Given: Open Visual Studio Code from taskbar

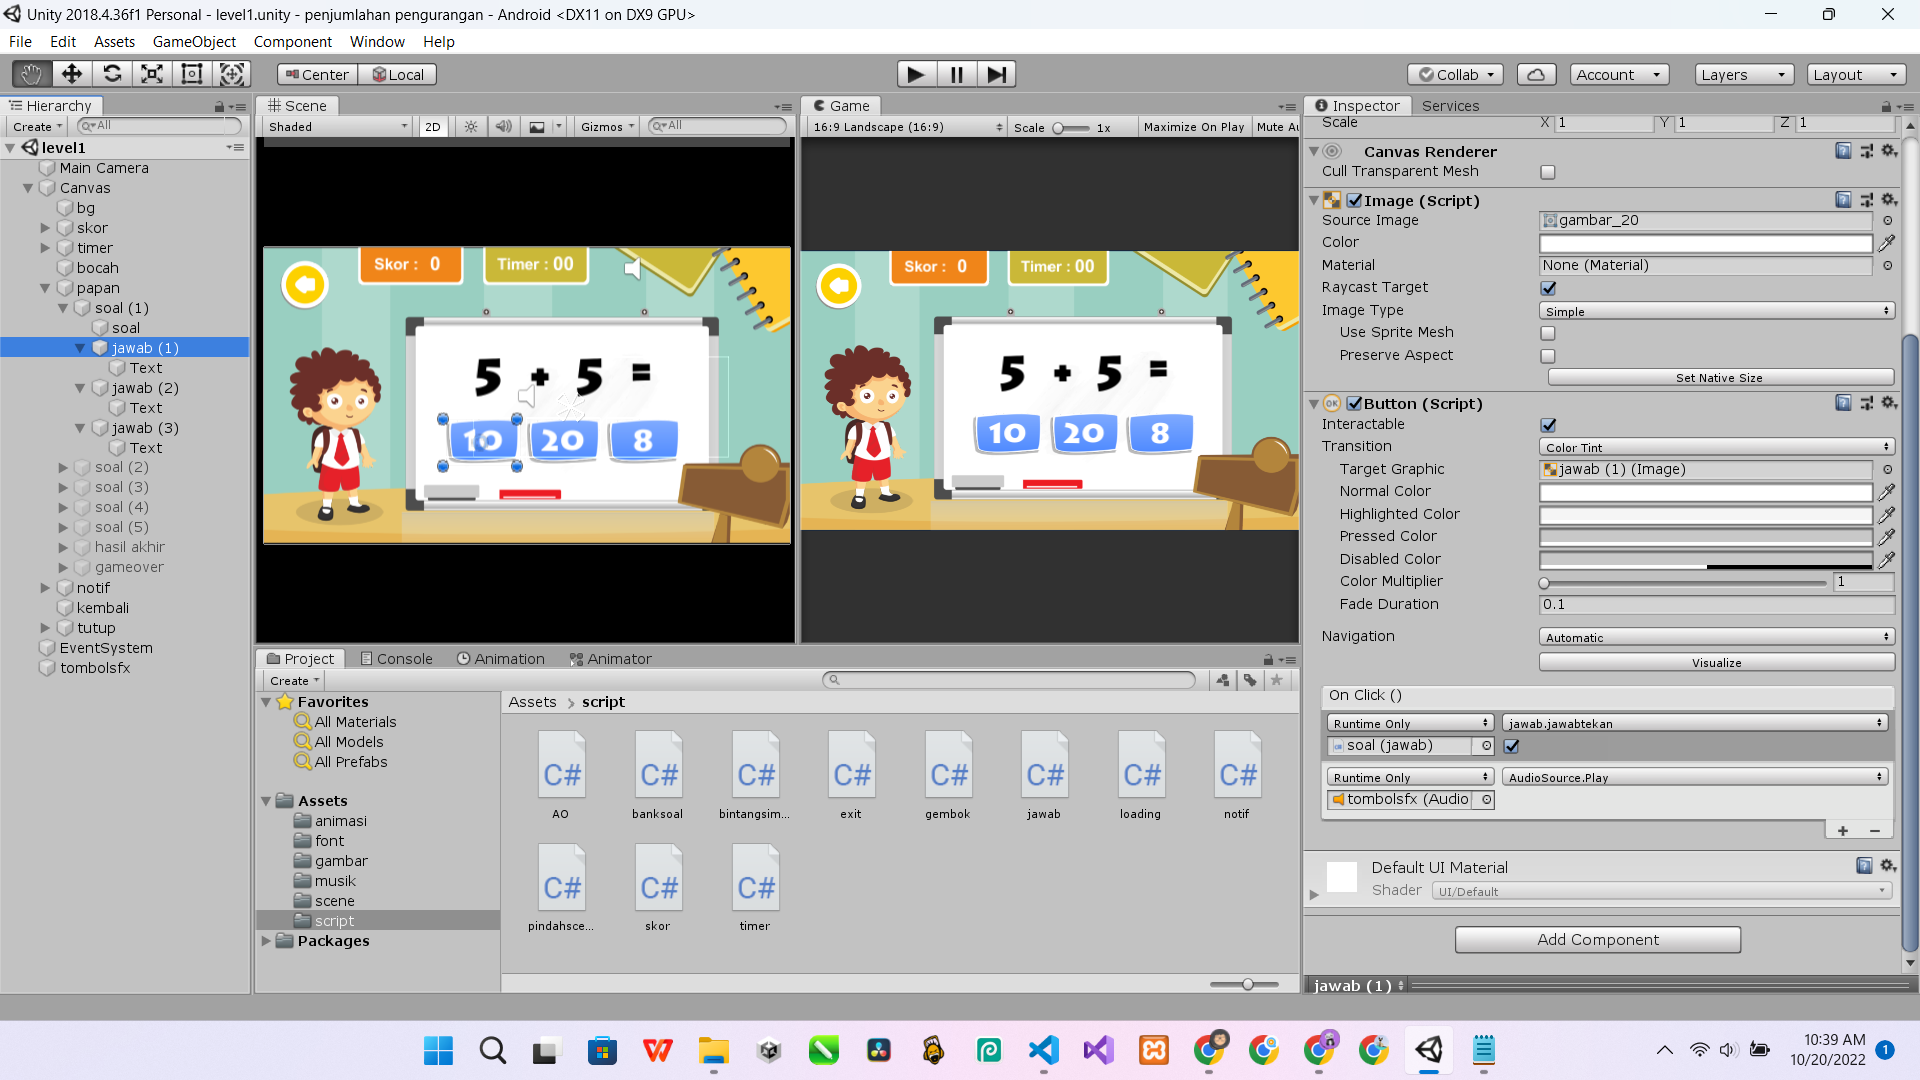Looking at the screenshot, I should pyautogui.click(x=1044, y=1050).
